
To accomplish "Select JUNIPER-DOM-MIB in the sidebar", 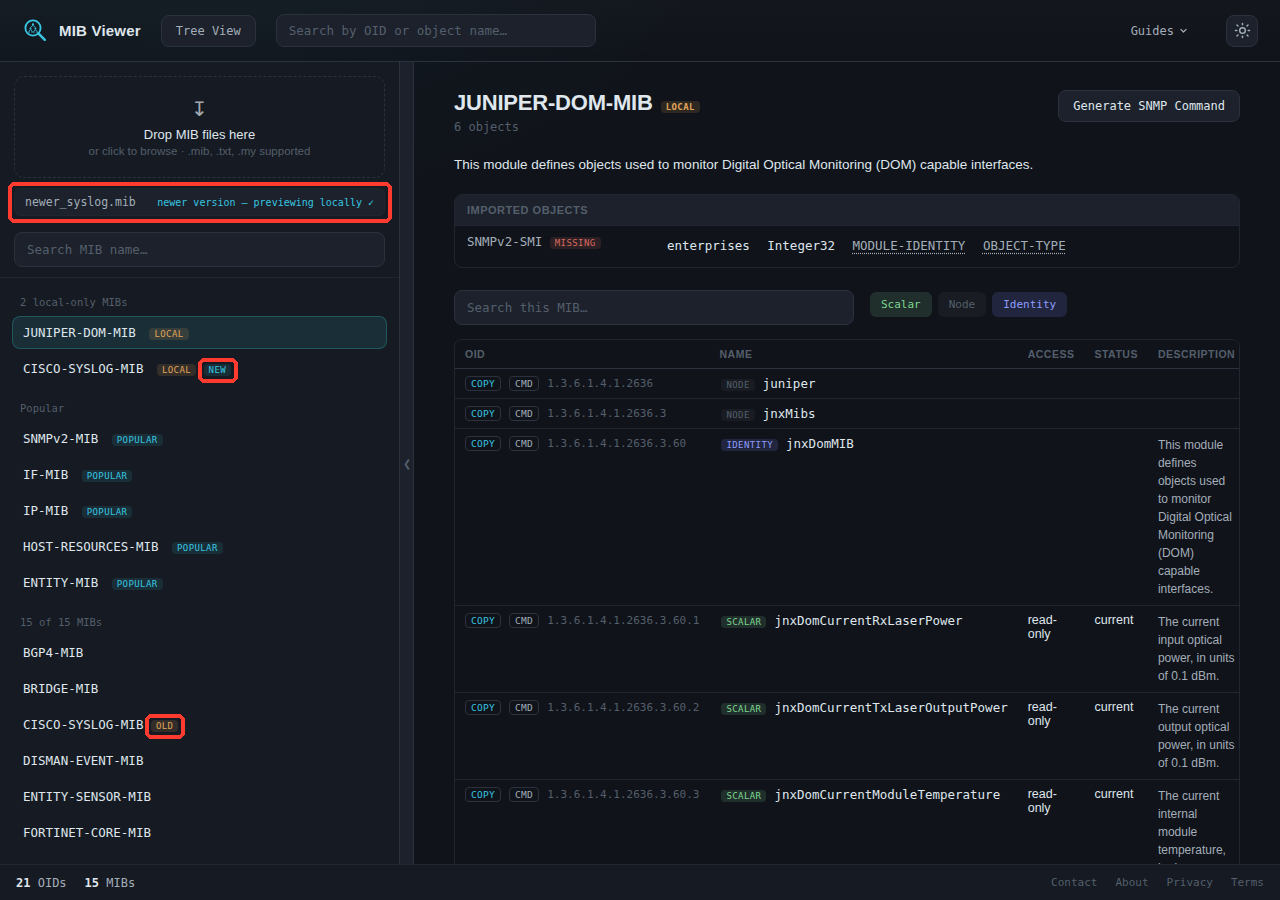I will (199, 332).
